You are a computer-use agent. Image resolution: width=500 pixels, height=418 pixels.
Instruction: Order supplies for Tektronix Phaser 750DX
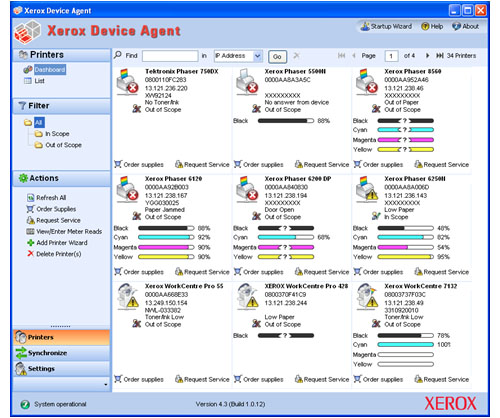coord(139,165)
